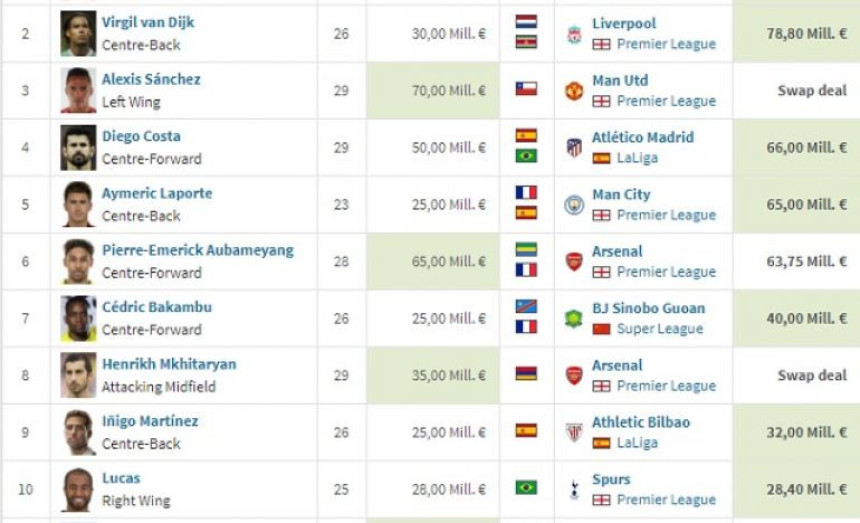Image resolution: width=860 pixels, height=523 pixels.
Task: Click the Spurs club crest icon
Action: 574,490
